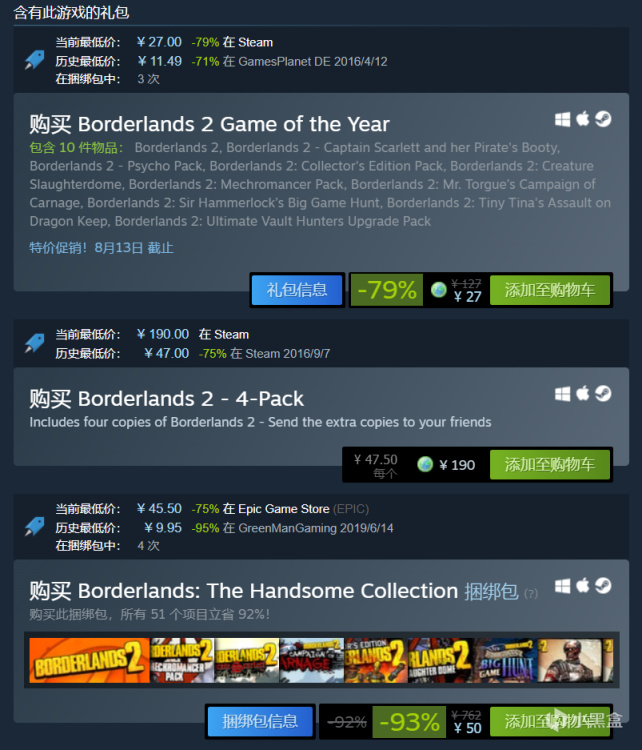Click the globe icon next to ¥ 27 price
Image resolution: width=642 pixels, height=750 pixels.
(439, 289)
